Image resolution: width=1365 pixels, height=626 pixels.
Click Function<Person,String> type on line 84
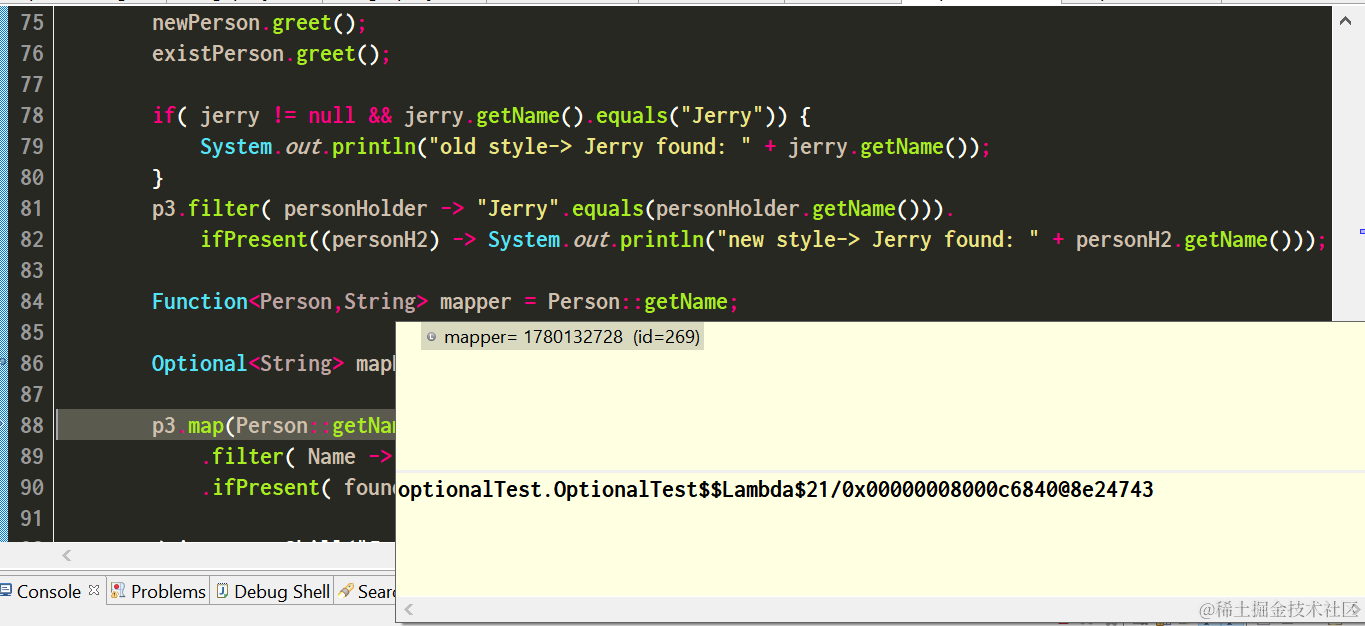(x=290, y=301)
